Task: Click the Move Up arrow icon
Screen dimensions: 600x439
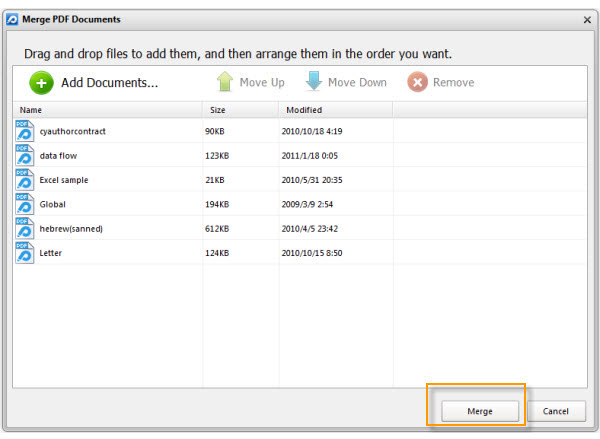Action: (225, 82)
